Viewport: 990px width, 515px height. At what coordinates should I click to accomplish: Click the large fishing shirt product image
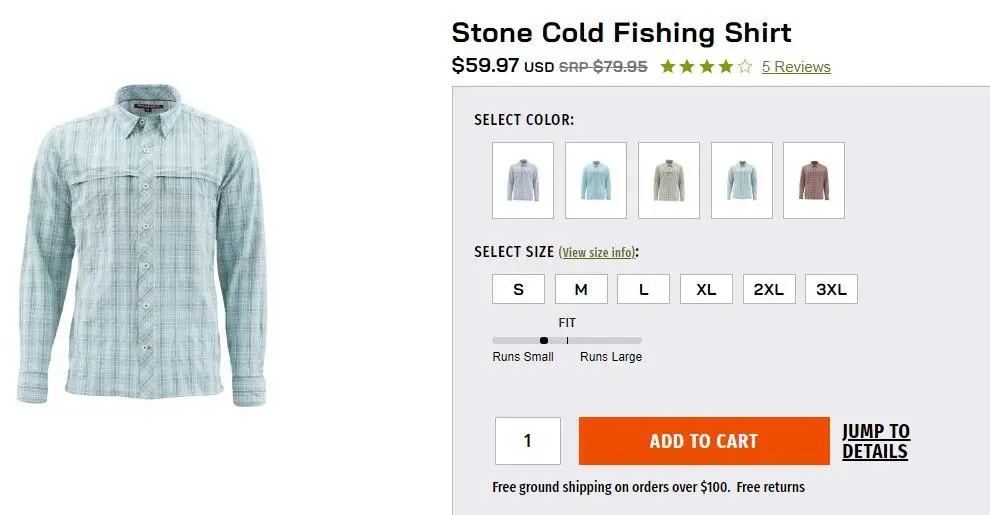tap(142, 245)
